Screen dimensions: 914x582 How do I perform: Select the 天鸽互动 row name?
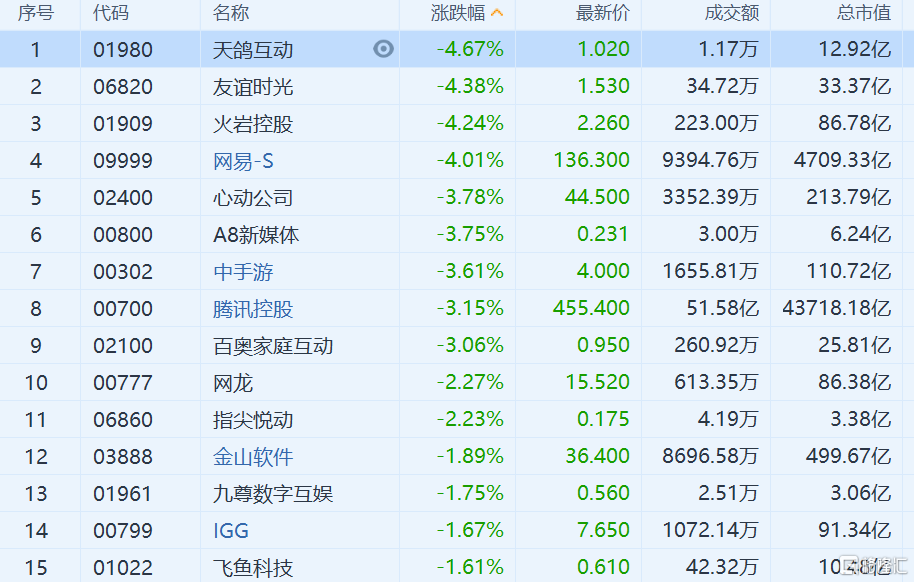click(x=253, y=50)
